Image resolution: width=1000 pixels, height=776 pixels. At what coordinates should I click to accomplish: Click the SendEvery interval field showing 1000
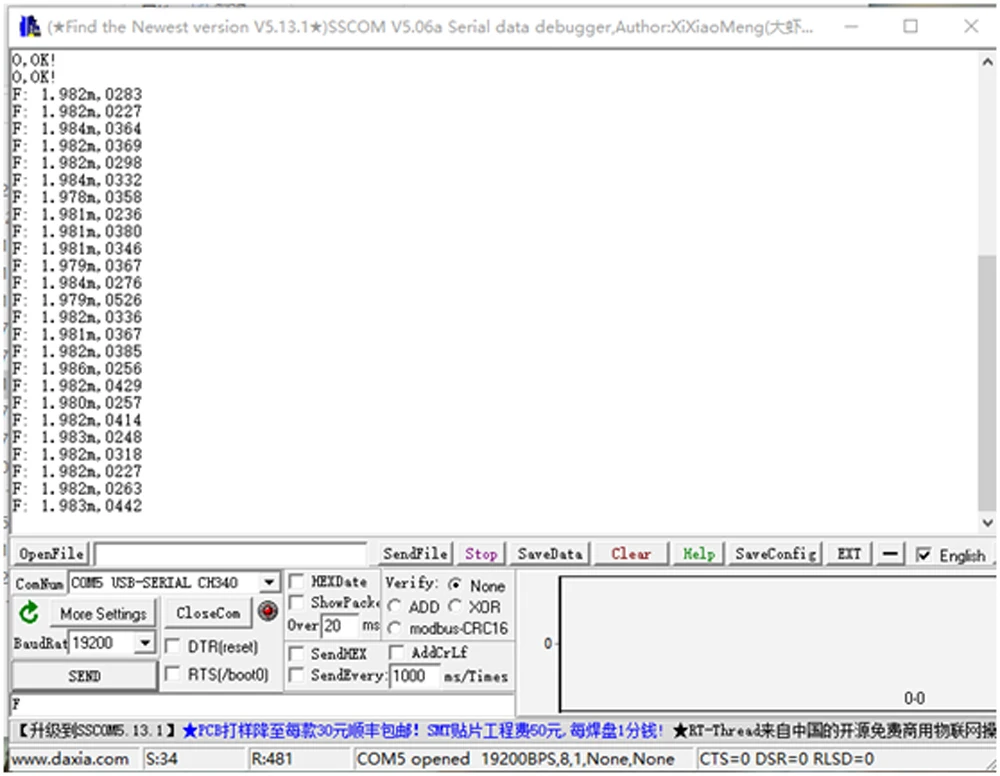[415, 675]
